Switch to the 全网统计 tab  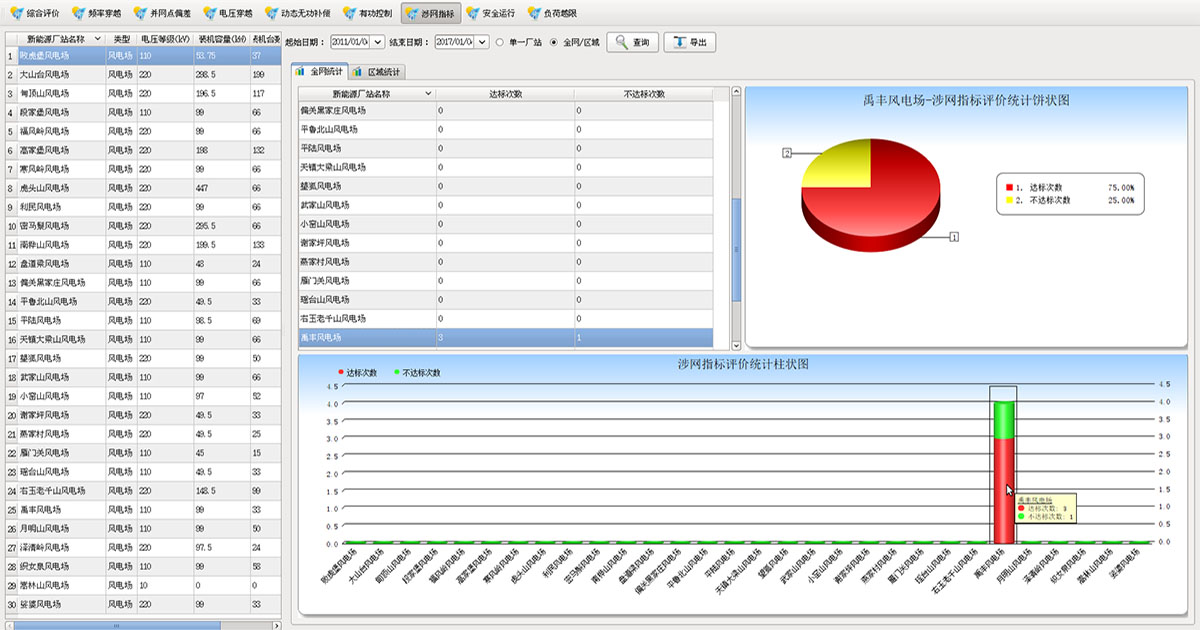click(319, 72)
